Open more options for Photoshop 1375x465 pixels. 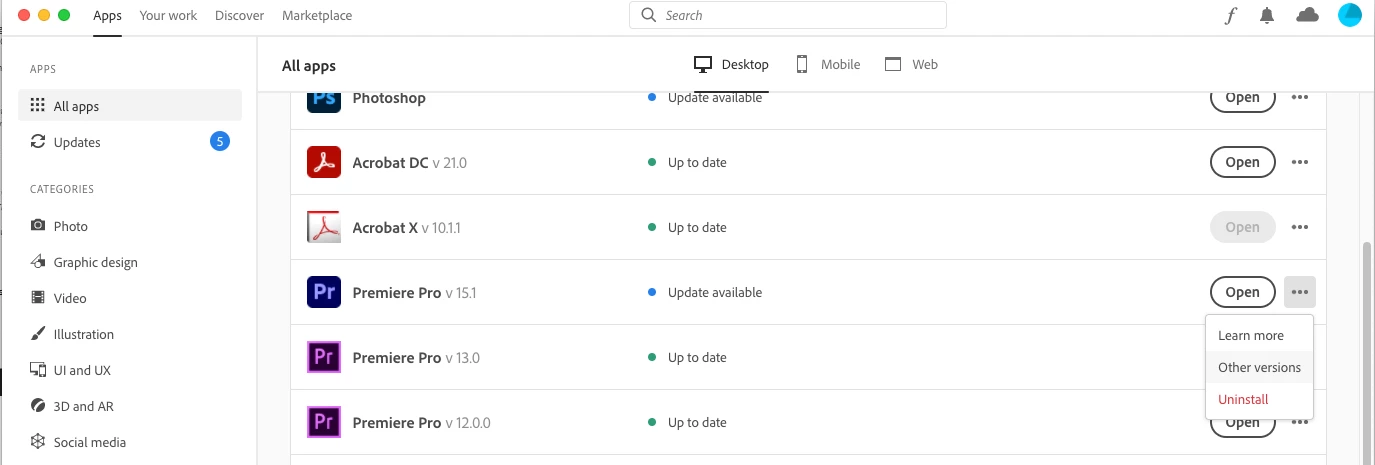(1300, 98)
